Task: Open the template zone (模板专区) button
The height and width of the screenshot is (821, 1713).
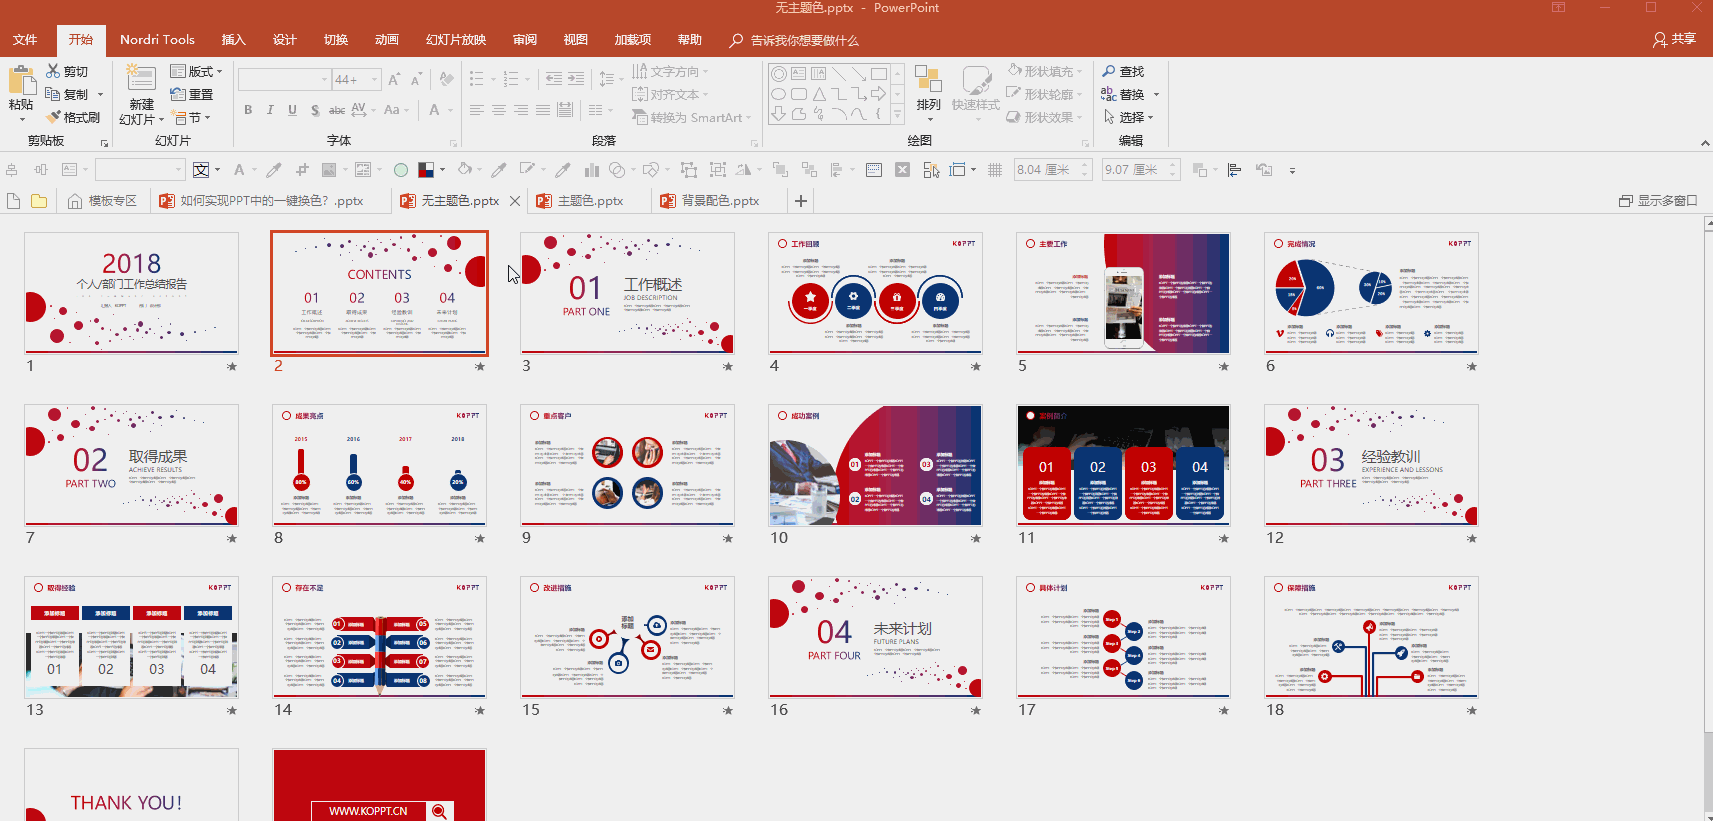Action: point(103,201)
